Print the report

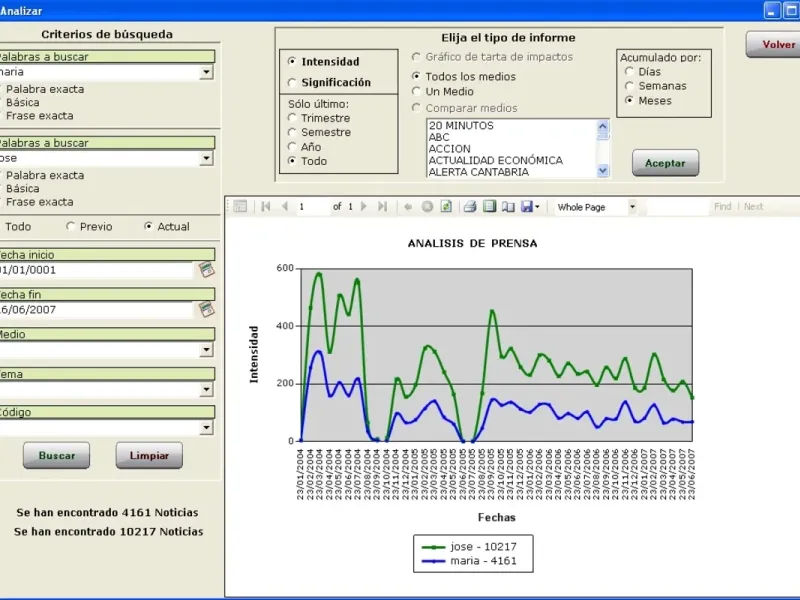tap(470, 207)
